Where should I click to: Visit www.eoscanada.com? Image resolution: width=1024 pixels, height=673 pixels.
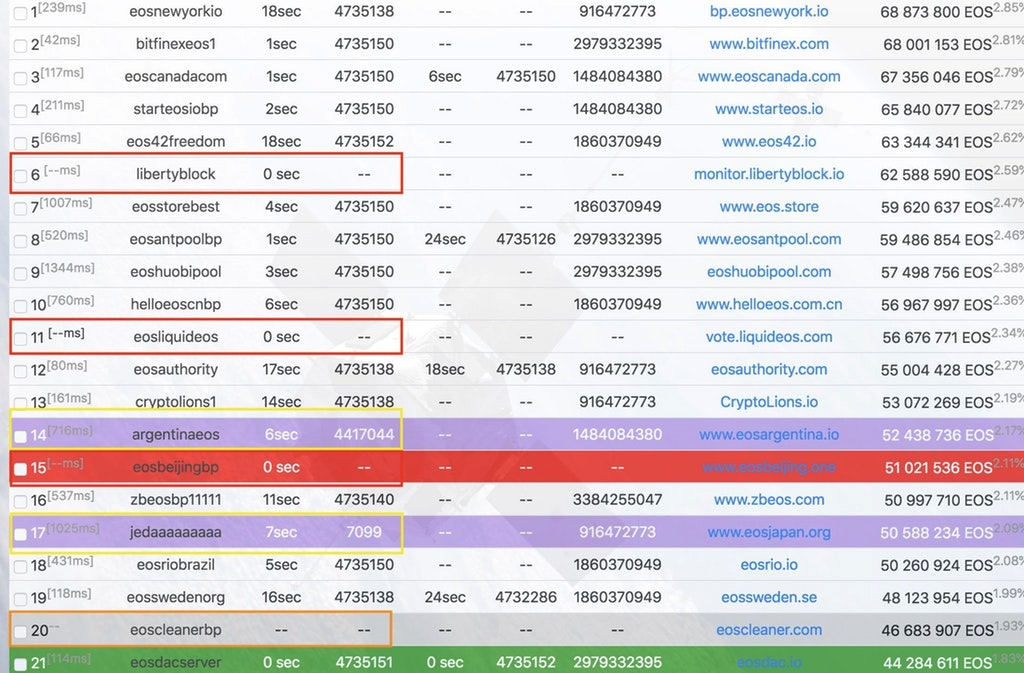click(x=769, y=76)
